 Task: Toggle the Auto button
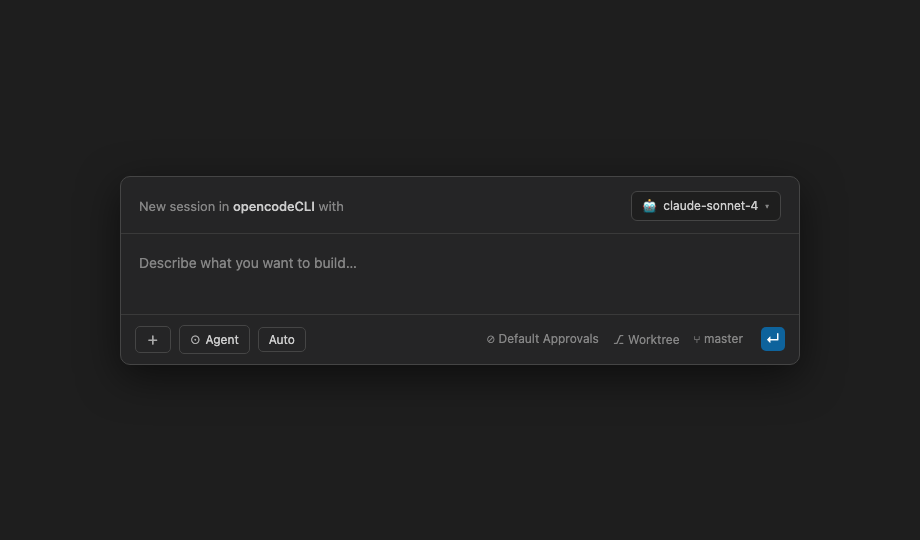(282, 339)
